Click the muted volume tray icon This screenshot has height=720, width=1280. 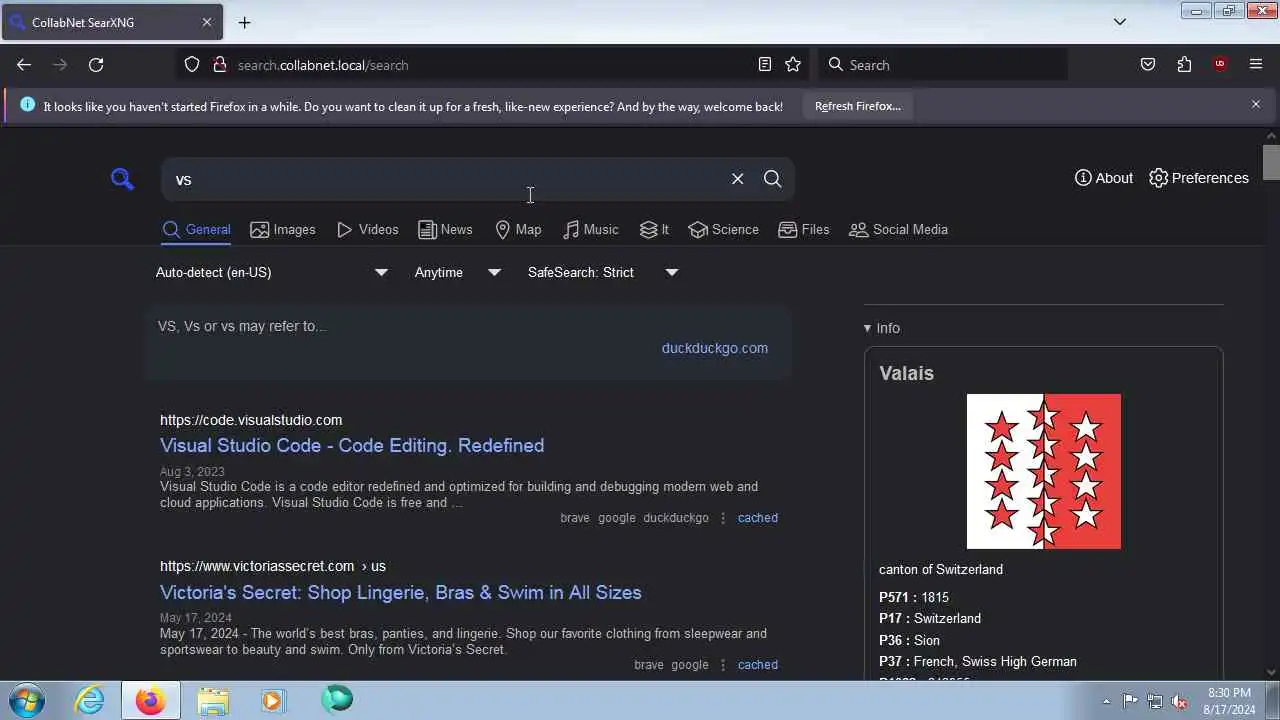[1180, 701]
